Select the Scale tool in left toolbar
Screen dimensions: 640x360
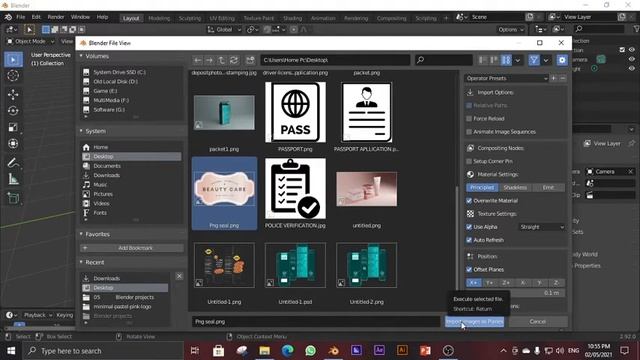pyautogui.click(x=13, y=127)
